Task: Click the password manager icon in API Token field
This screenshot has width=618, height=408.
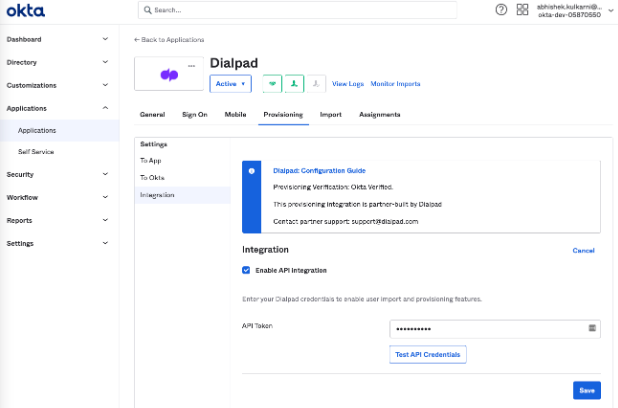Action: (592, 328)
